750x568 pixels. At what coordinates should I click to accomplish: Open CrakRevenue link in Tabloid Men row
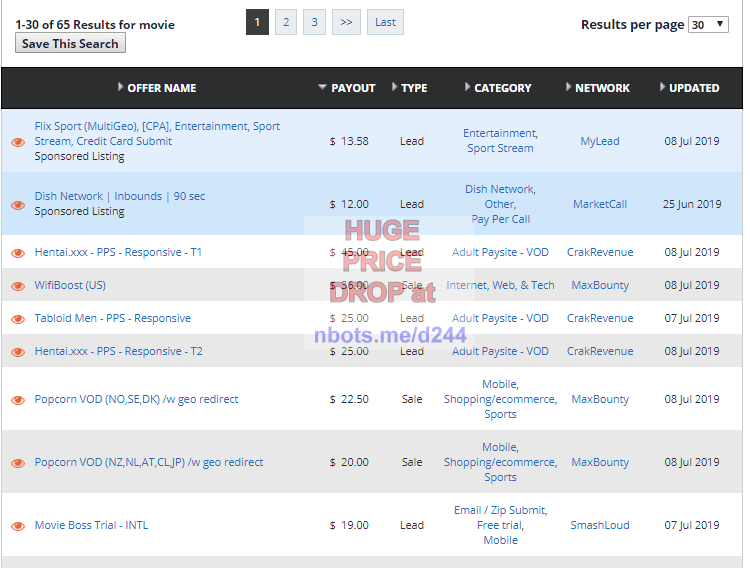600,318
